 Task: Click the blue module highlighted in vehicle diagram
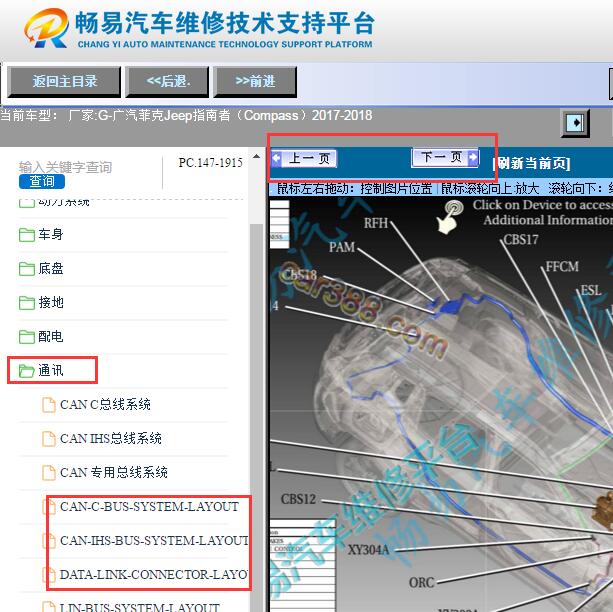pos(450,306)
